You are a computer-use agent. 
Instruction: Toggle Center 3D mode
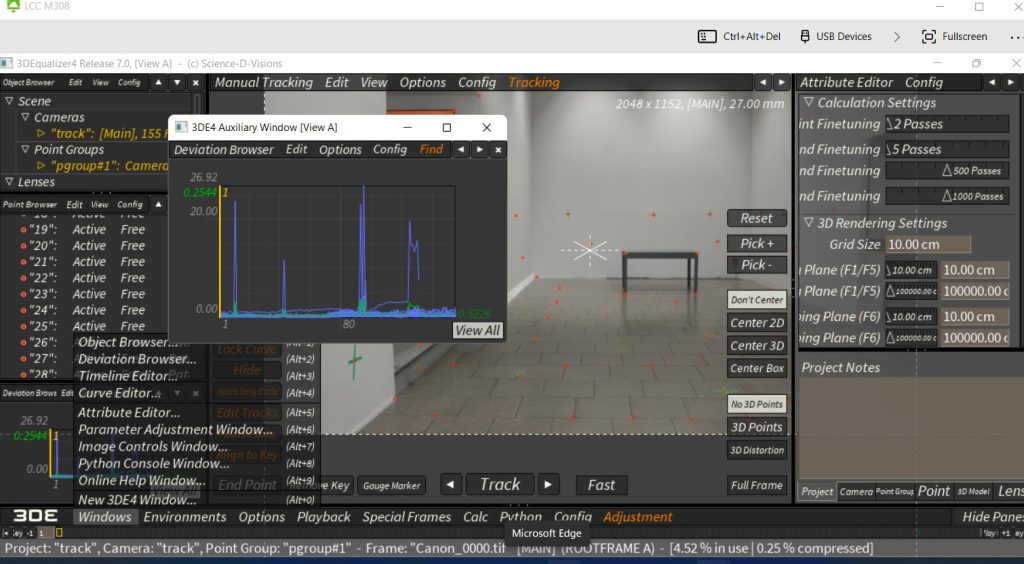click(x=757, y=345)
